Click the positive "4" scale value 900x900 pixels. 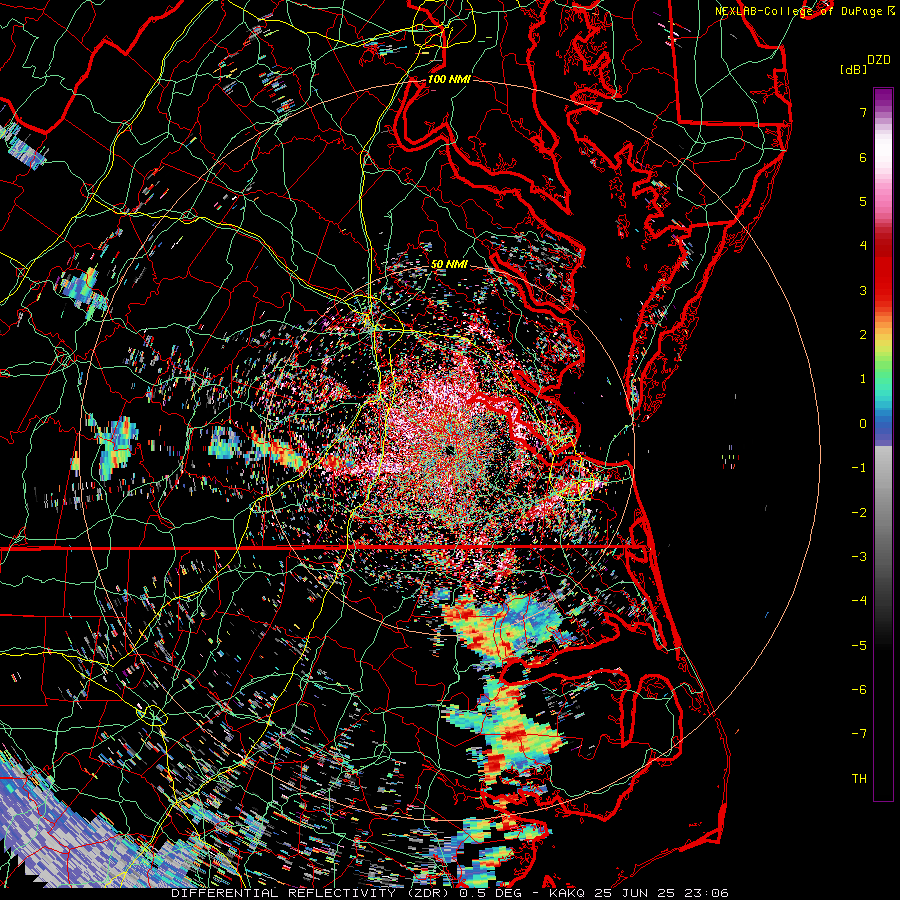(863, 246)
